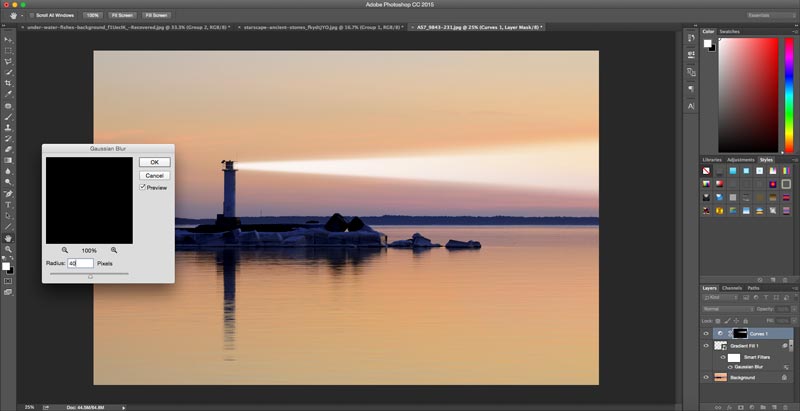Open the Character panel icon
The image size is (800, 411).
coord(691,107)
